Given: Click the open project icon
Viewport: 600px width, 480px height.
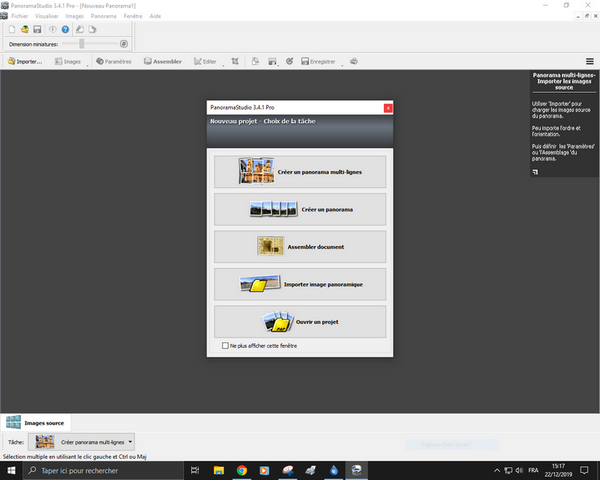Looking at the screenshot, I should tap(24, 29).
